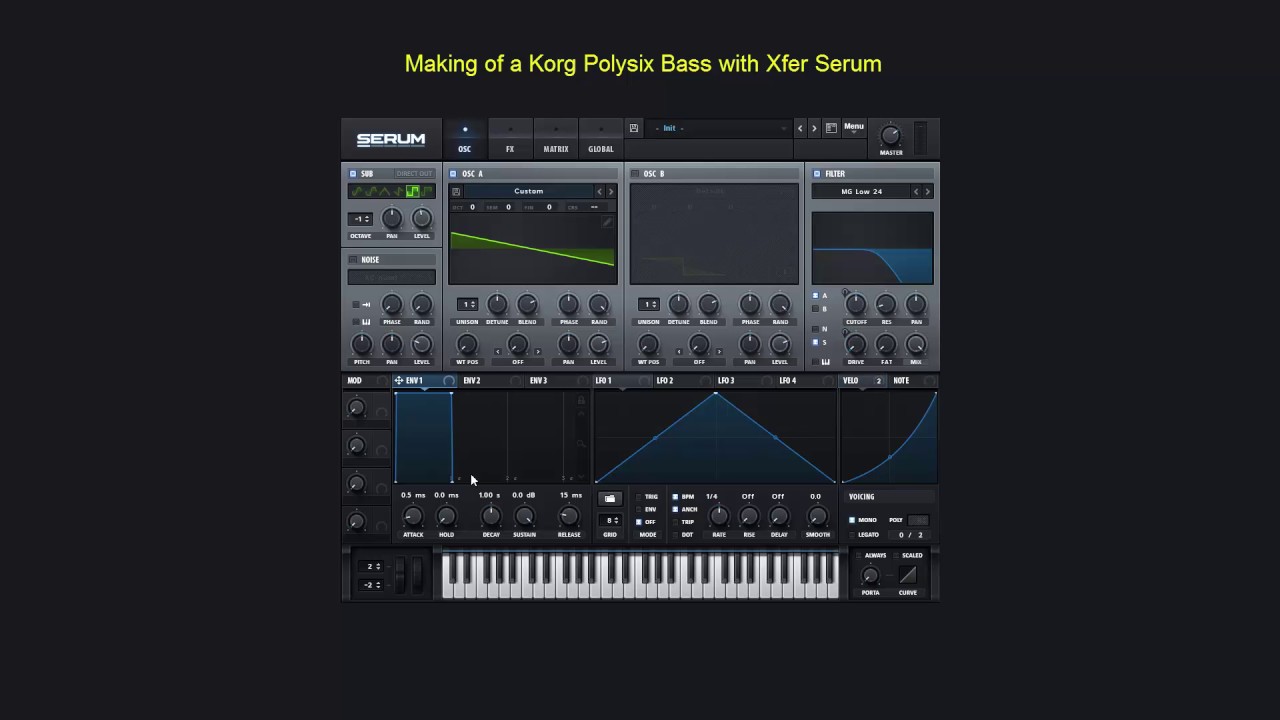Go to the previous preset arrow
This screenshot has height=720, width=1280.
point(799,128)
